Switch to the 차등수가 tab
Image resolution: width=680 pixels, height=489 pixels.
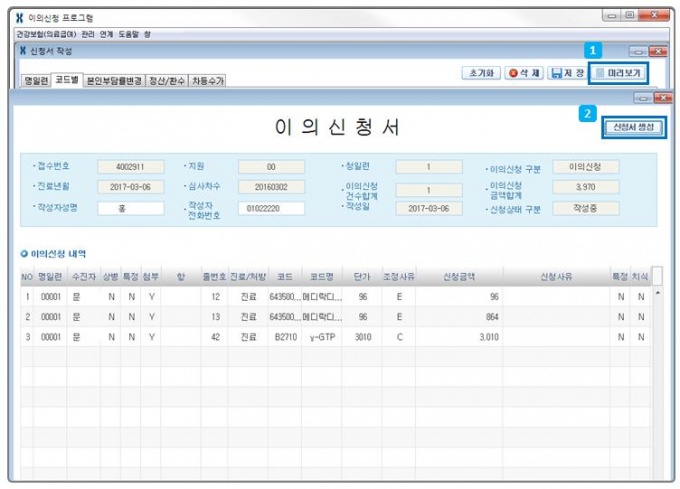coord(207,80)
